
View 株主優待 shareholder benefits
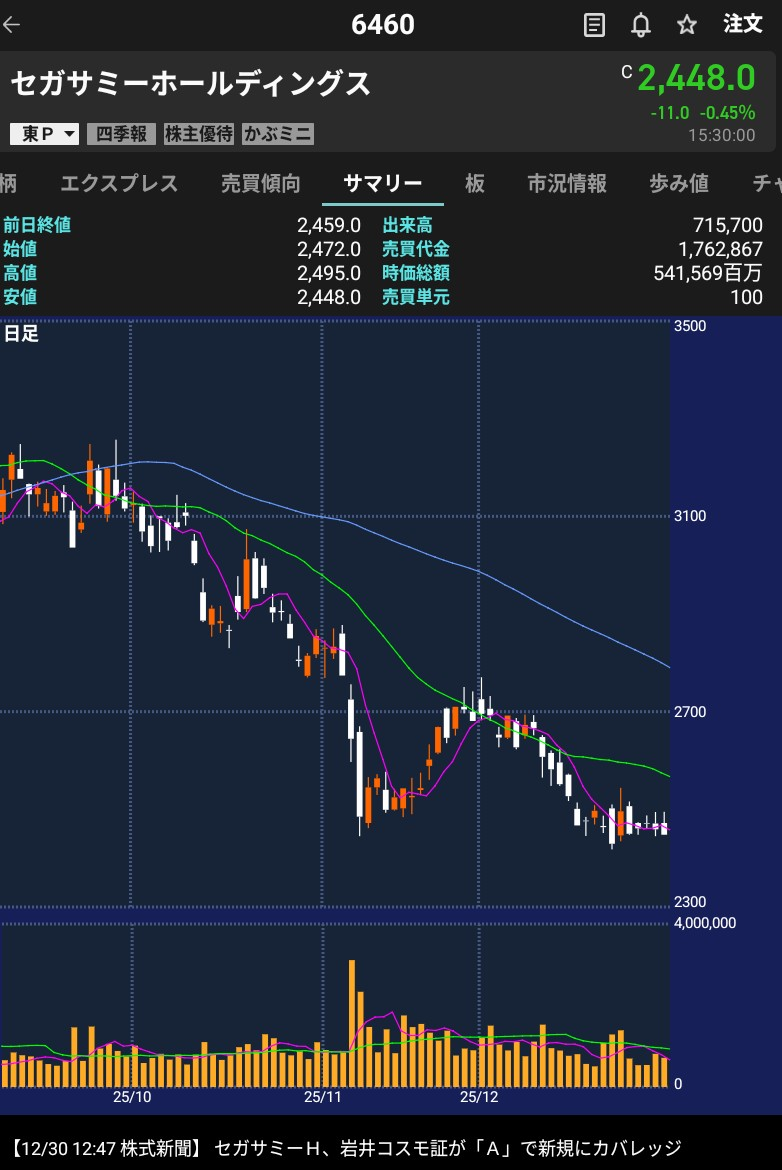tap(198, 134)
